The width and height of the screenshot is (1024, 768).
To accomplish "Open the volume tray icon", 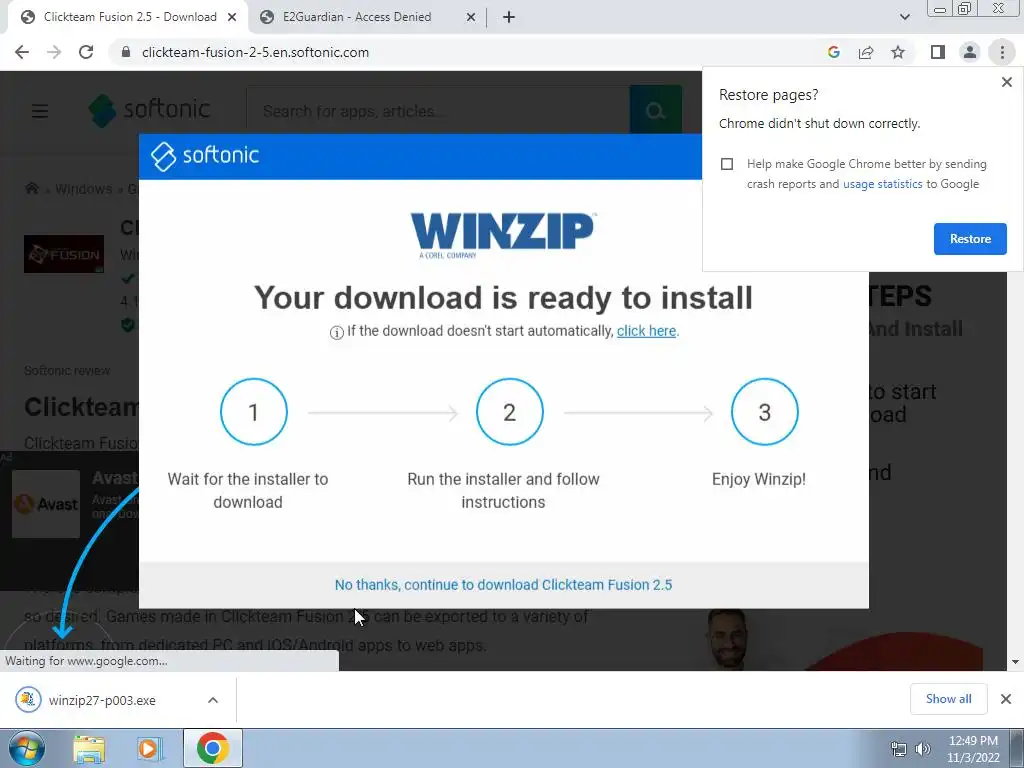I will [922, 749].
